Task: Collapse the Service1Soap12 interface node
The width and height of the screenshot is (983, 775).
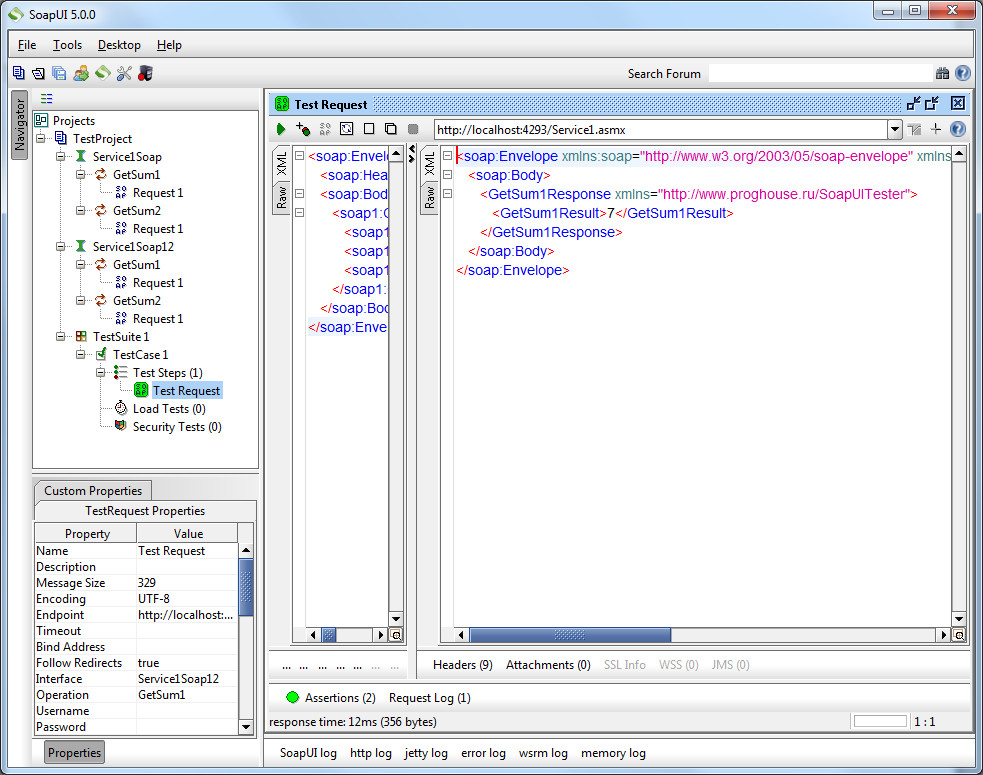Action: (61, 247)
